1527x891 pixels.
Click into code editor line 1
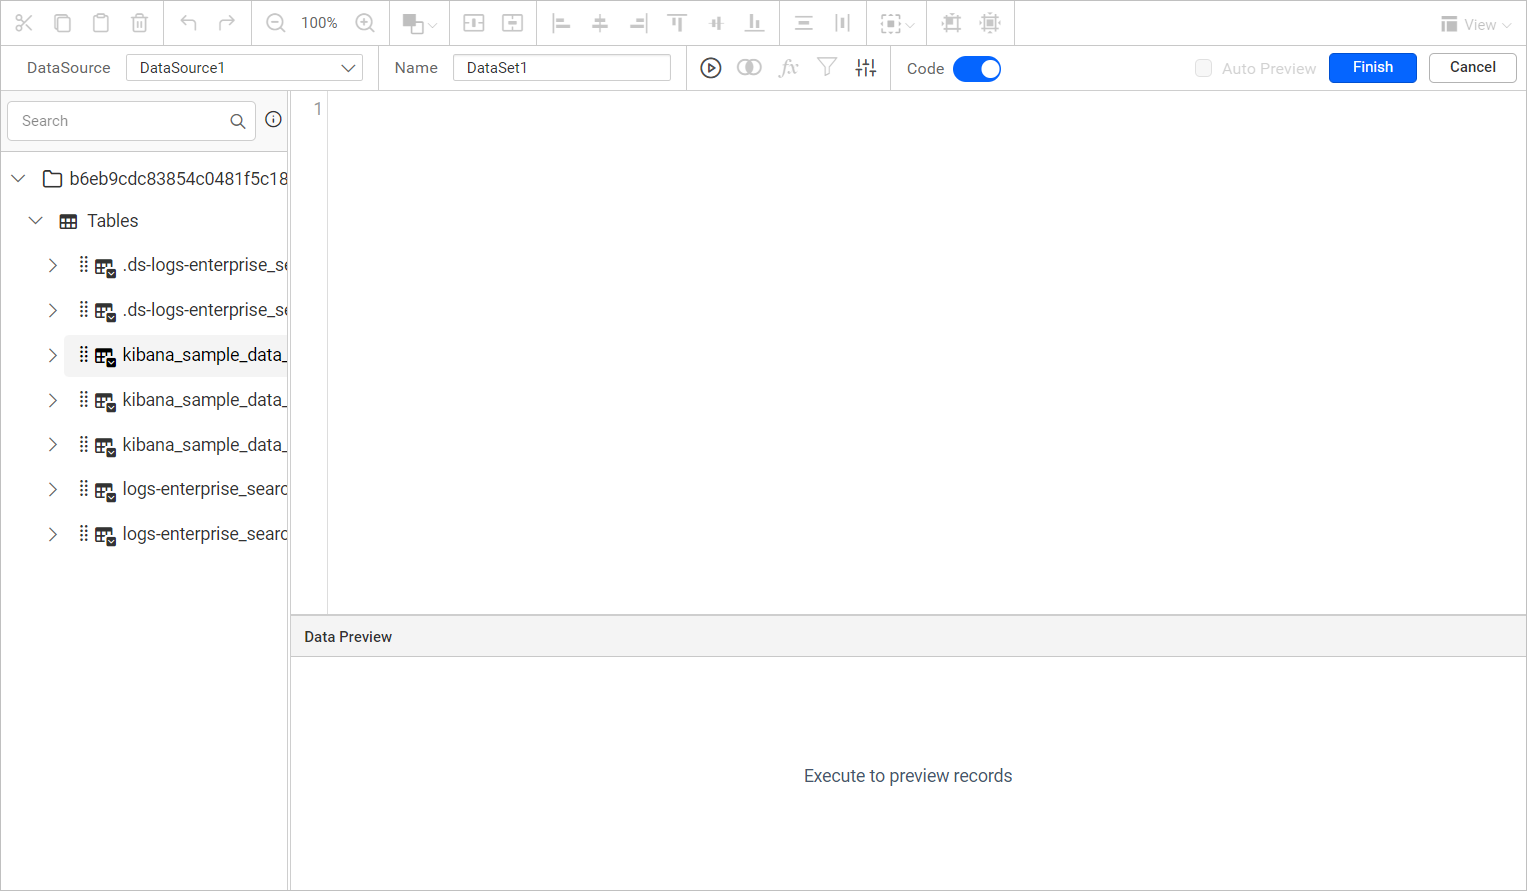tap(926, 109)
